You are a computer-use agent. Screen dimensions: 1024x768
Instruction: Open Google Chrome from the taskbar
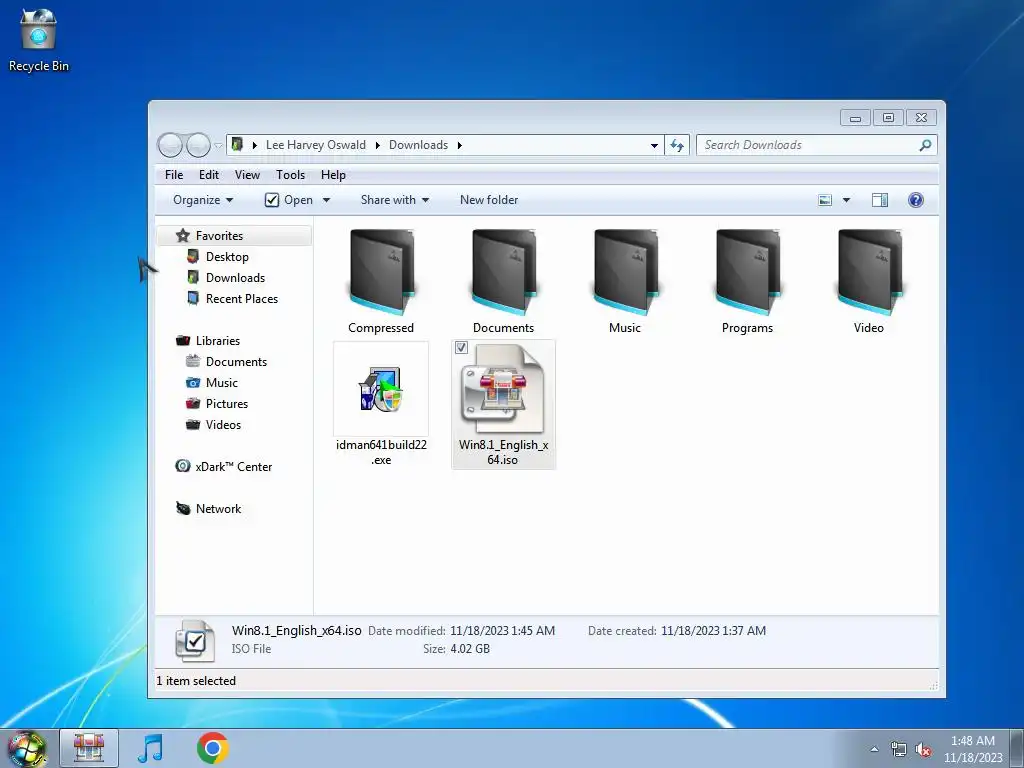click(212, 748)
